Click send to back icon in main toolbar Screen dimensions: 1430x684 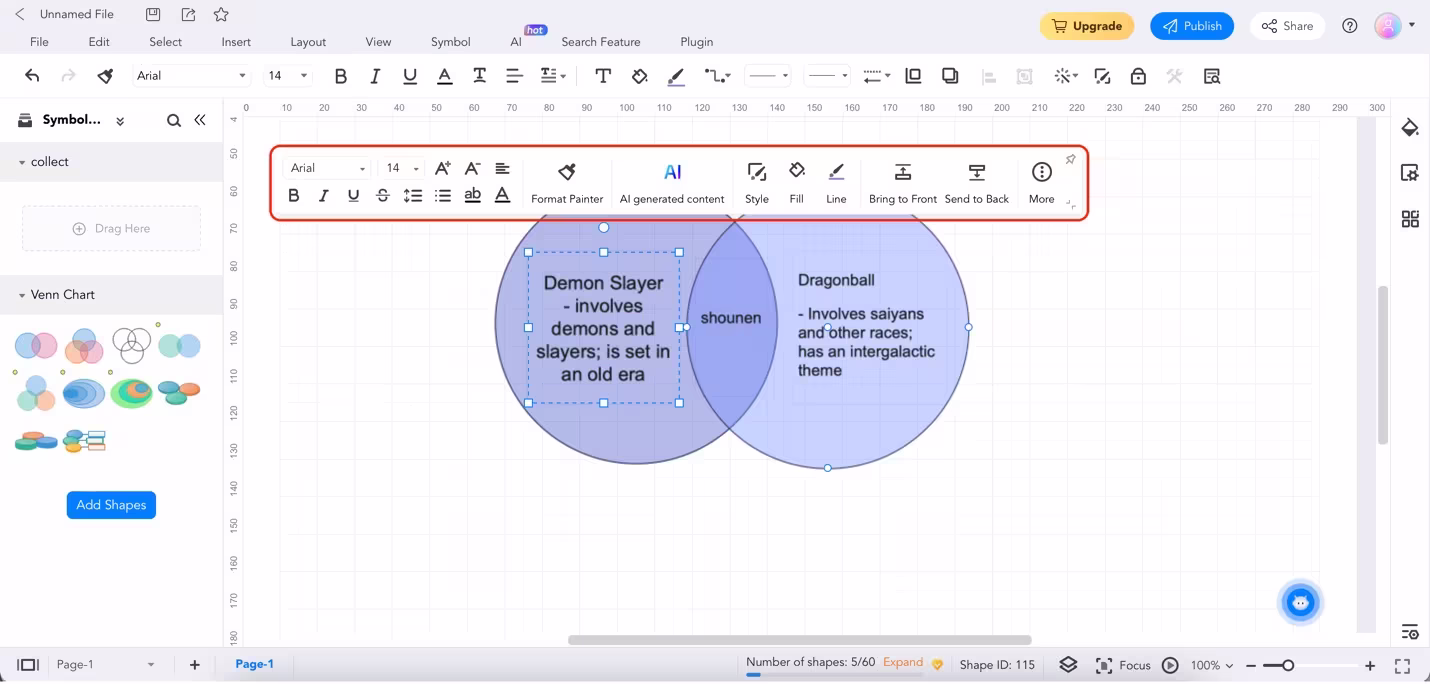click(950, 76)
